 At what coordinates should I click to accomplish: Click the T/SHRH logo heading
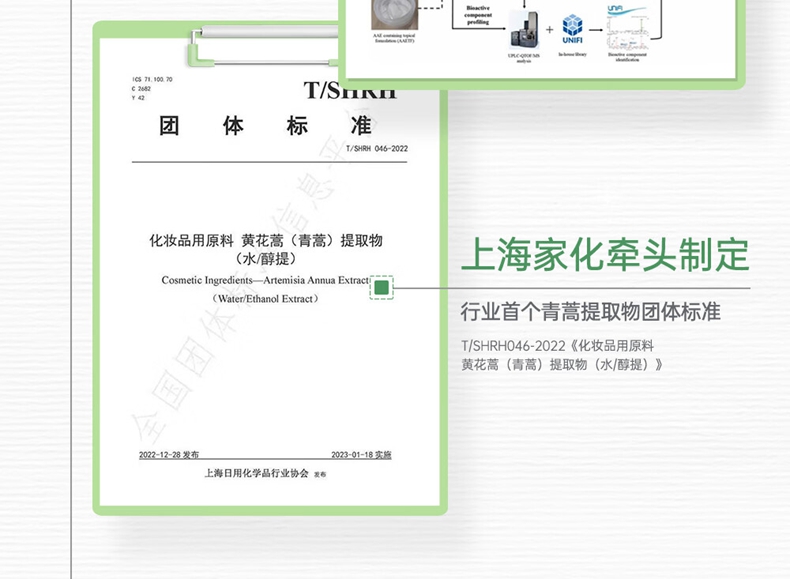click(350, 92)
